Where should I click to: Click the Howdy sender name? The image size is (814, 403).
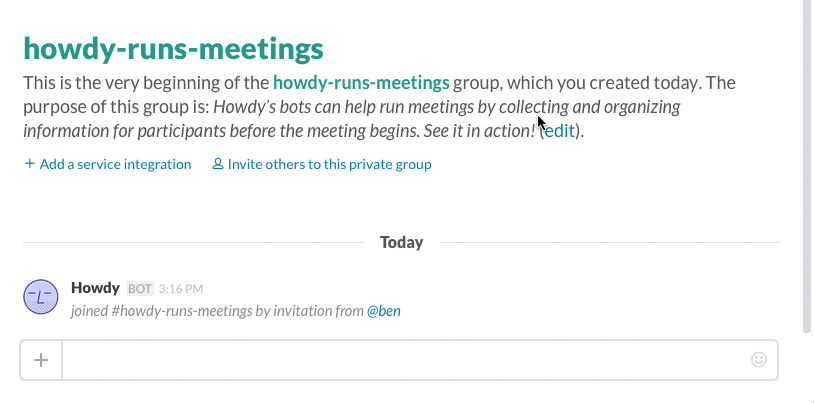(x=95, y=288)
